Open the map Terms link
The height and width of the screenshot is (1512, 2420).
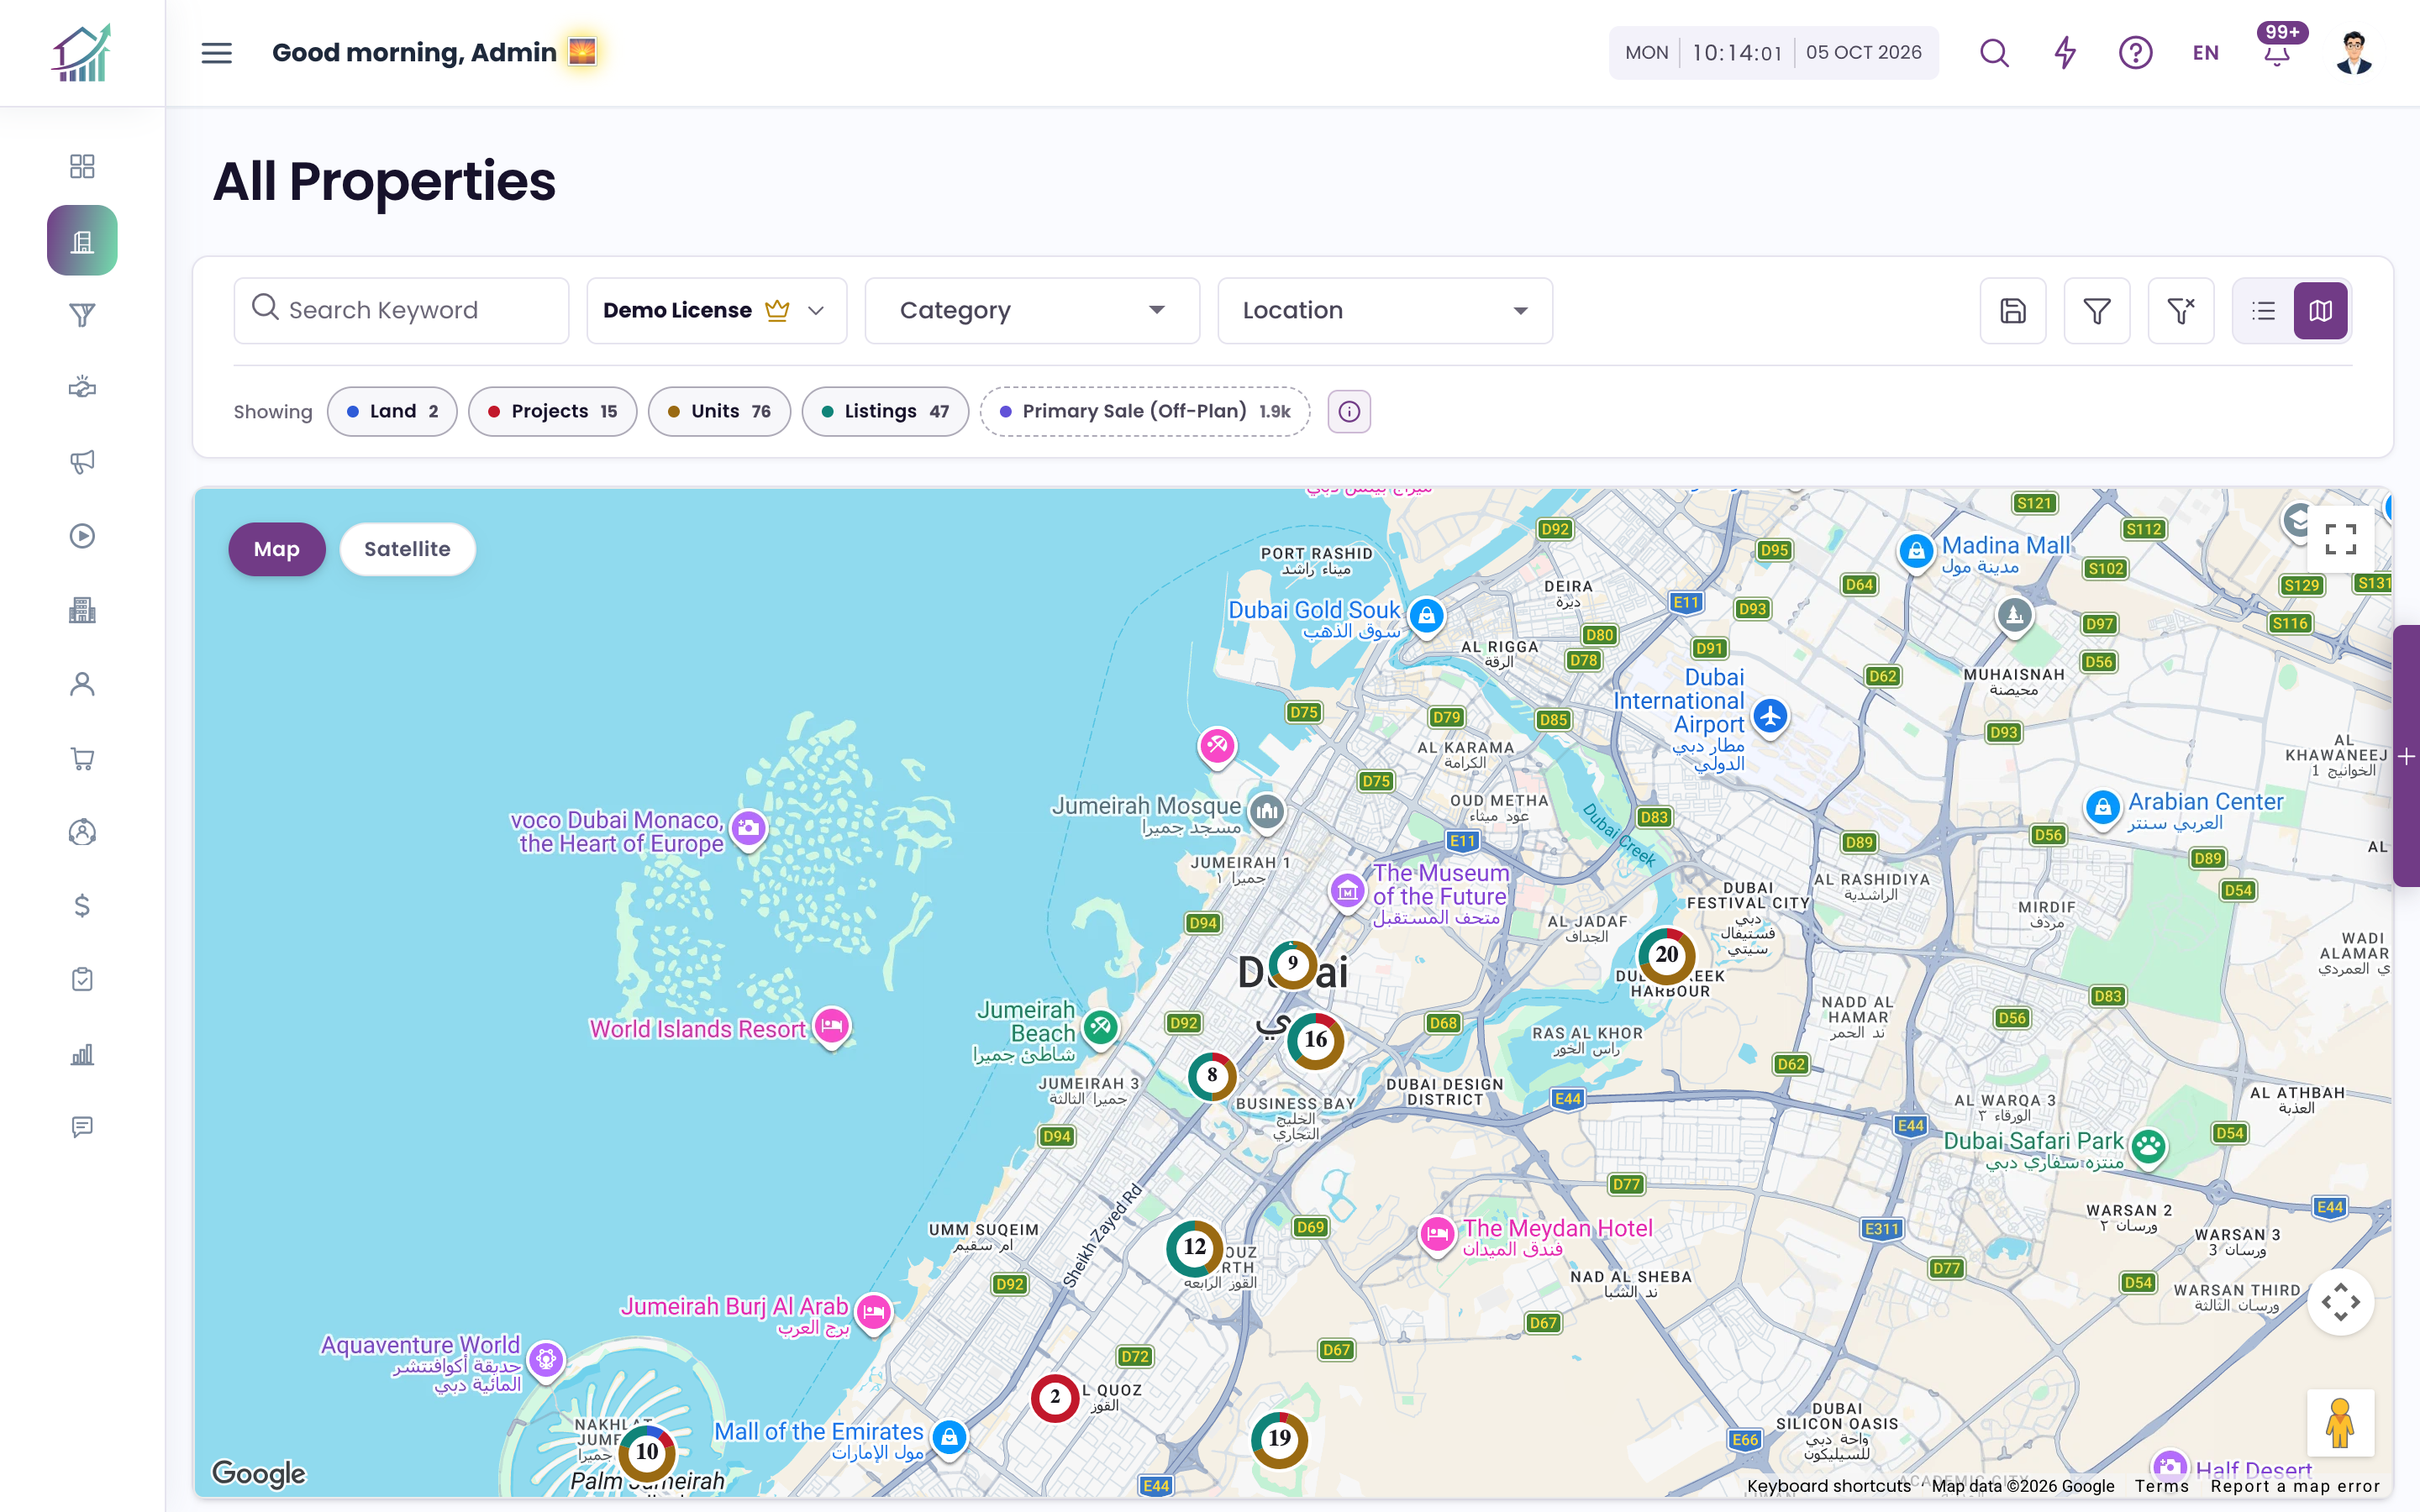tap(2162, 1486)
